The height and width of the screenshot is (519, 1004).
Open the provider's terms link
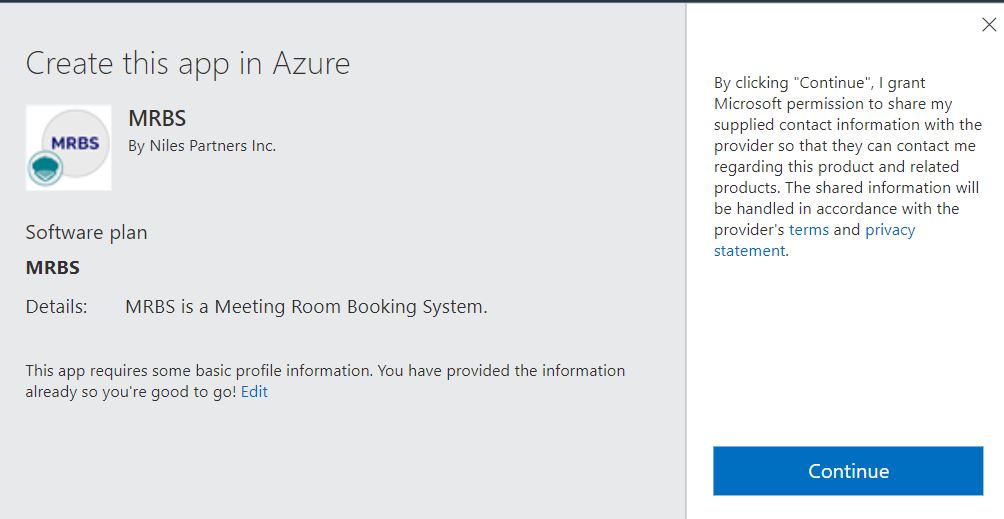click(808, 230)
